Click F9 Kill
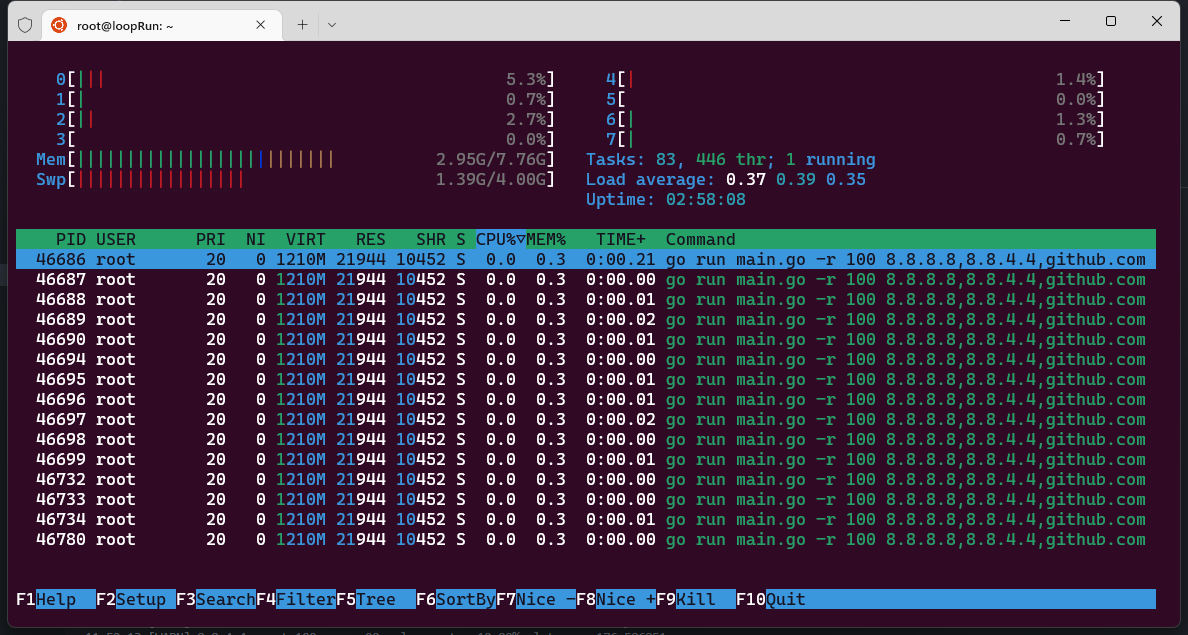1188x635 pixels. (696, 599)
